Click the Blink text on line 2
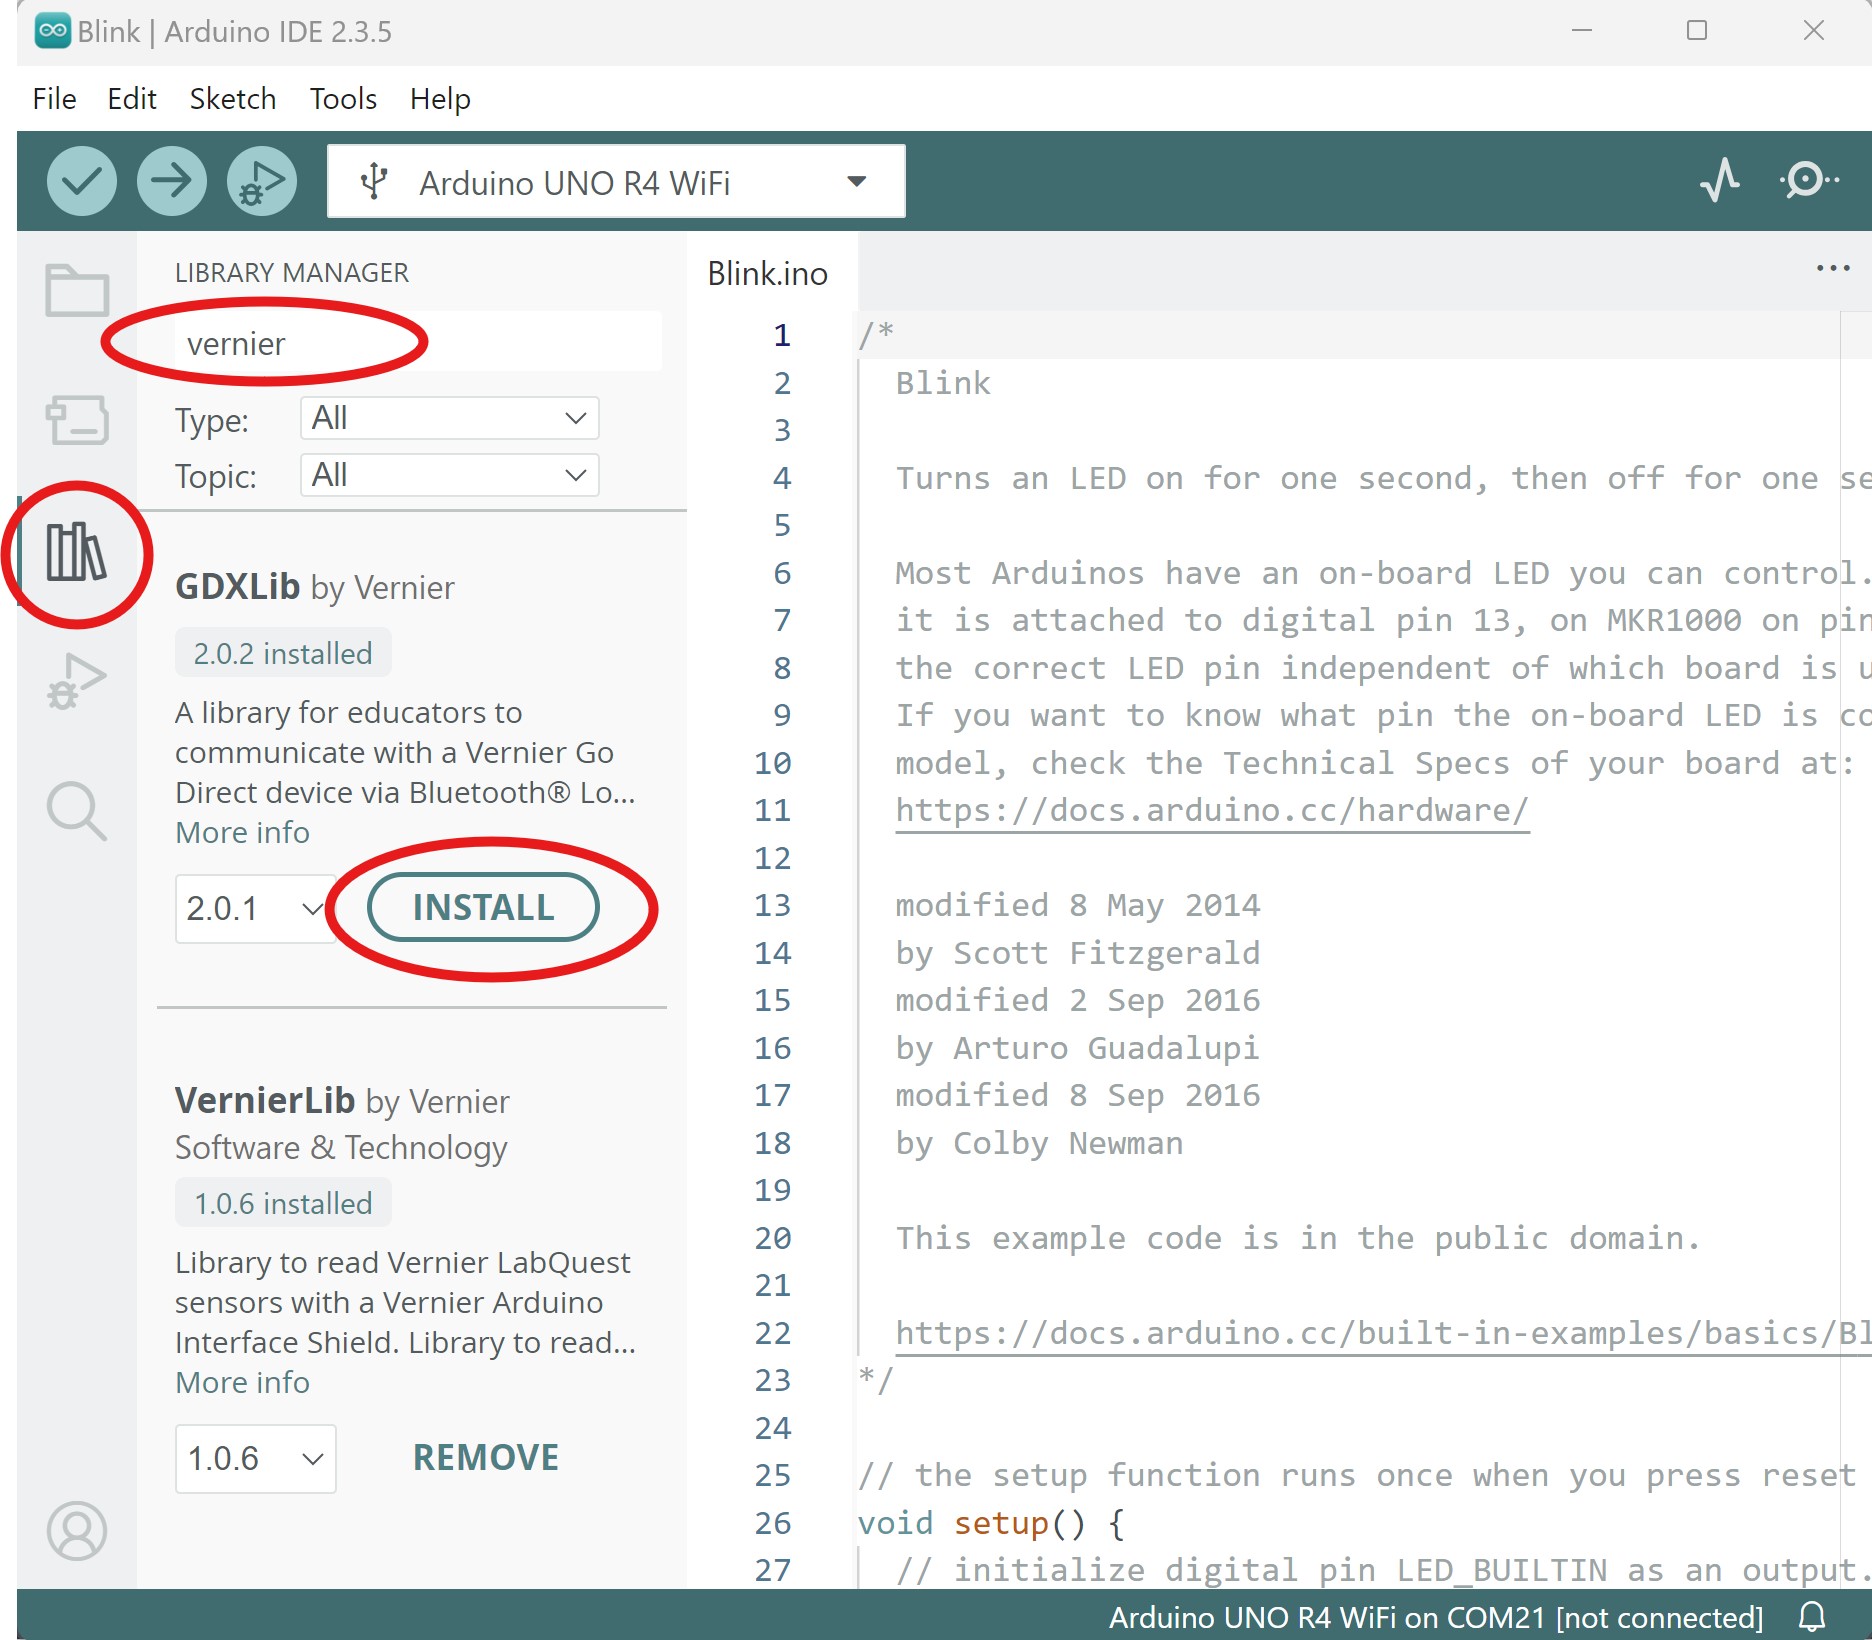1872x1640 pixels. [942, 383]
